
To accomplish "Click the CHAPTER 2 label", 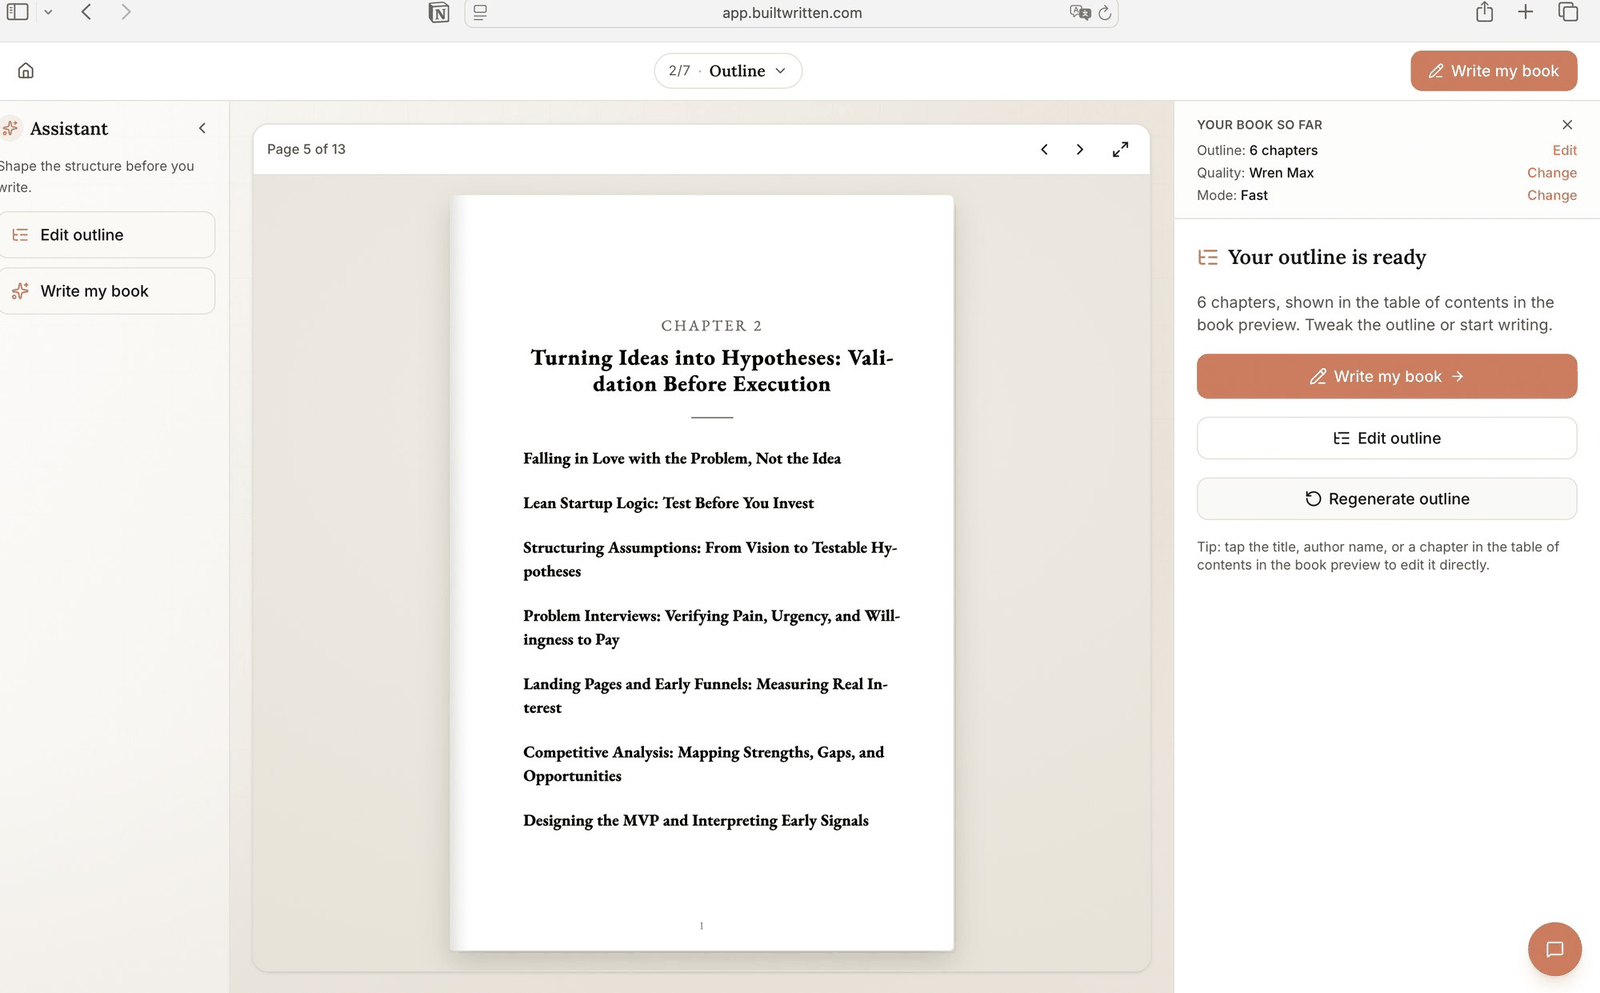I will (711, 326).
